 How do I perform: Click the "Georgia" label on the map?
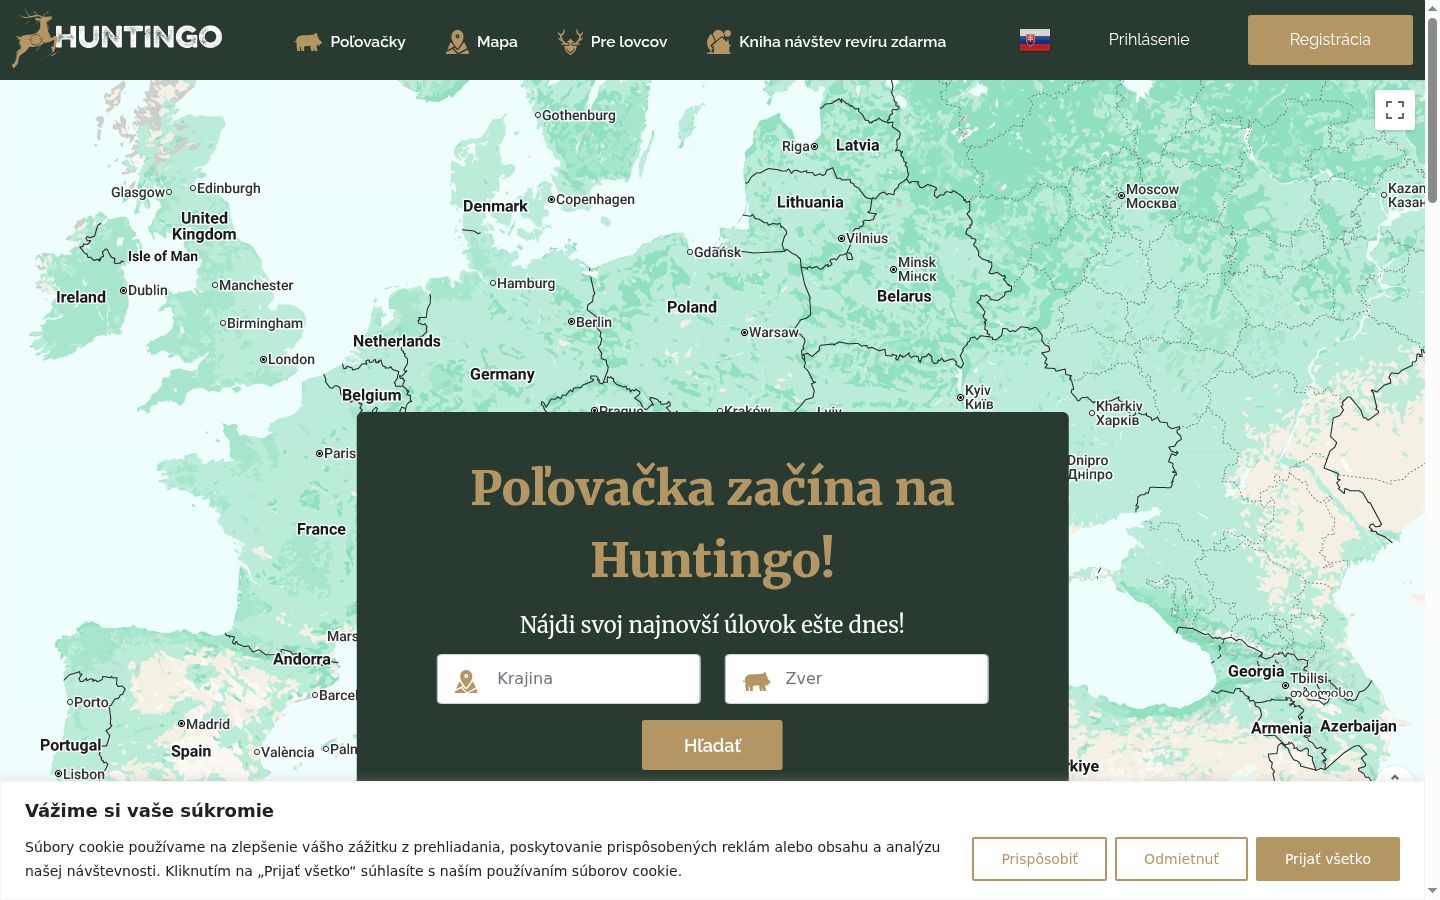[x=1256, y=671]
